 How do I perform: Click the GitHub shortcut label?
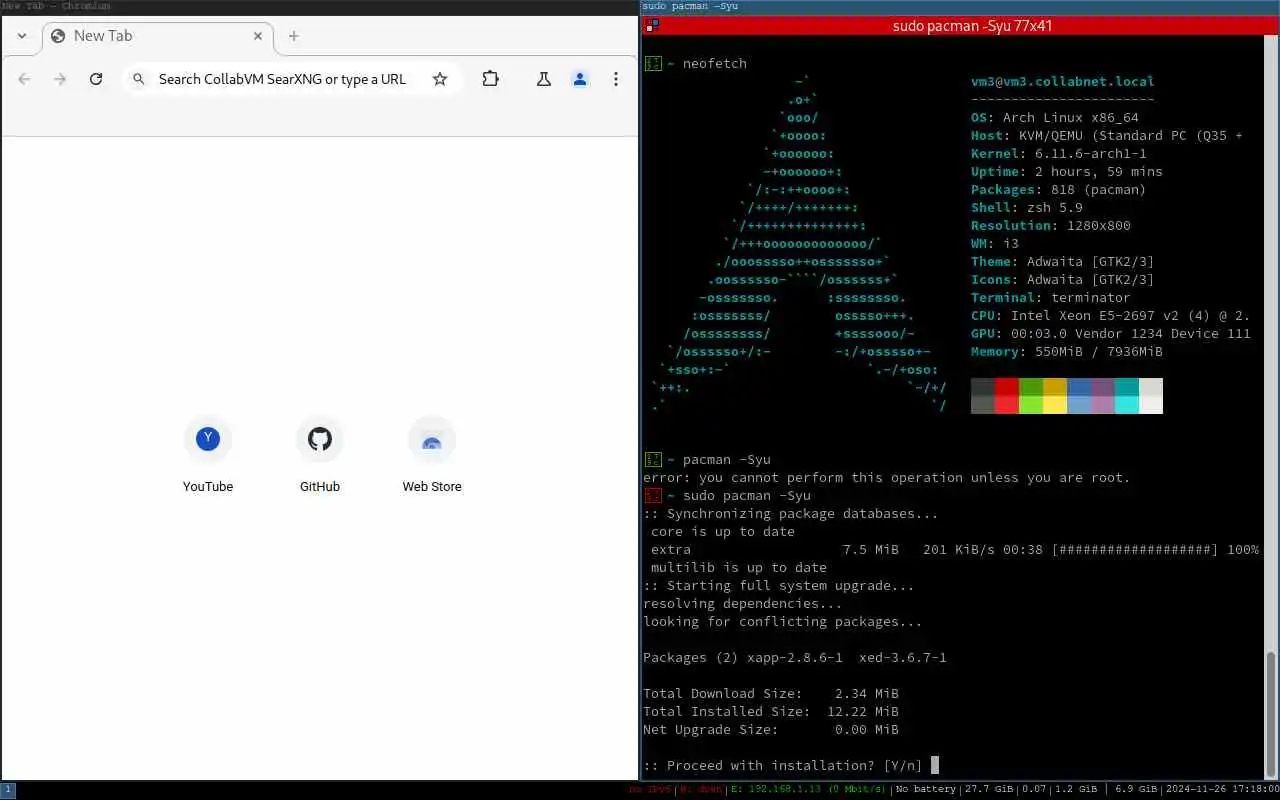pyautogui.click(x=320, y=487)
